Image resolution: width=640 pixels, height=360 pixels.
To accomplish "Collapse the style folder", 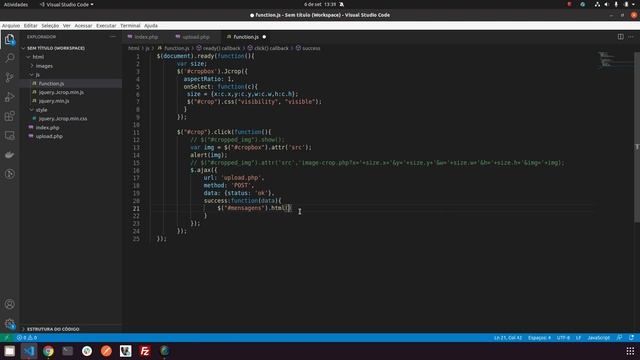I will (x=41, y=110).
